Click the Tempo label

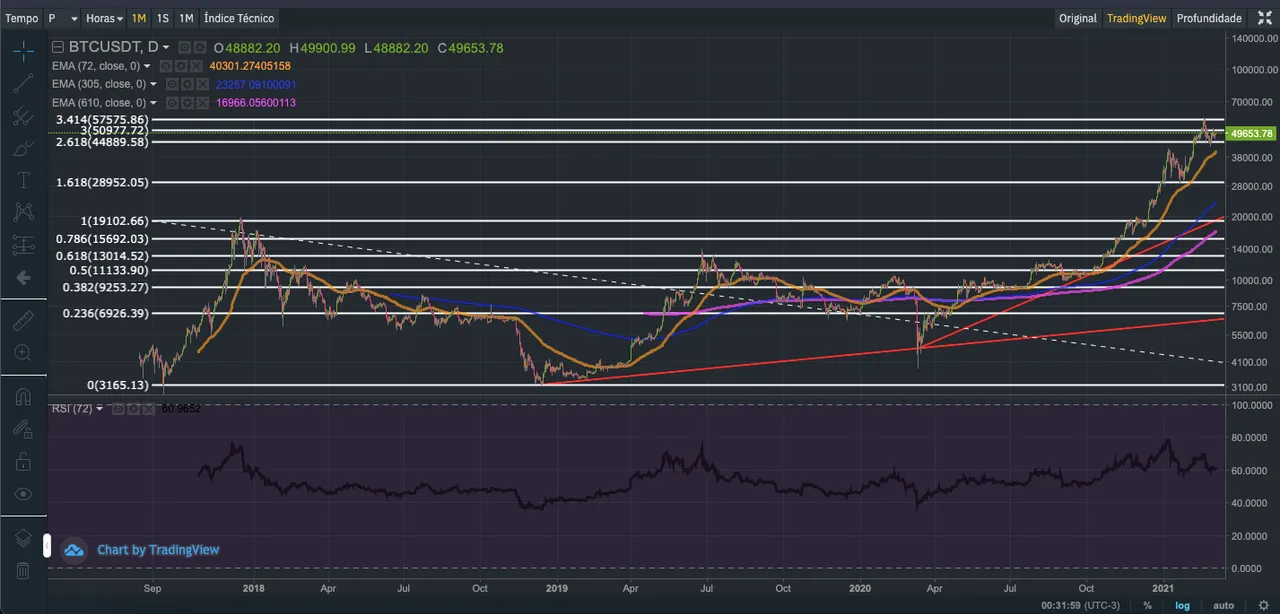pyautogui.click(x=22, y=18)
